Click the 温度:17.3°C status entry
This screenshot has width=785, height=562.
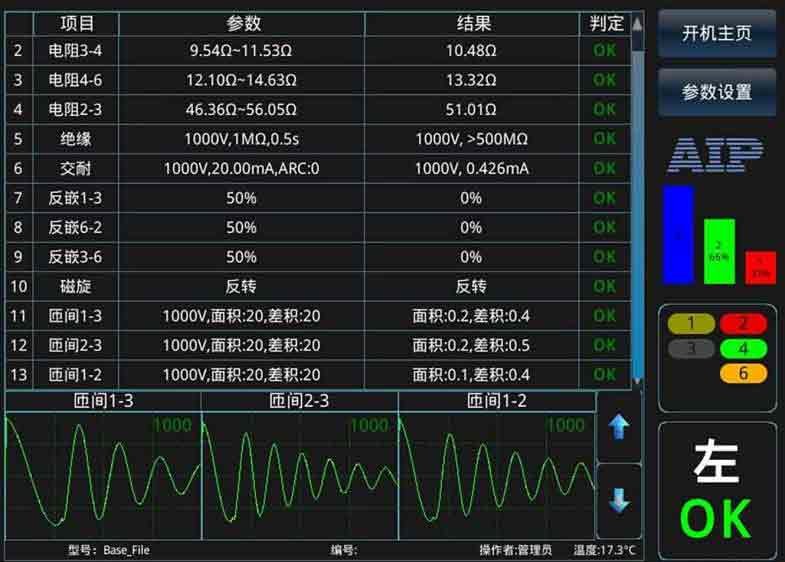pos(605,550)
